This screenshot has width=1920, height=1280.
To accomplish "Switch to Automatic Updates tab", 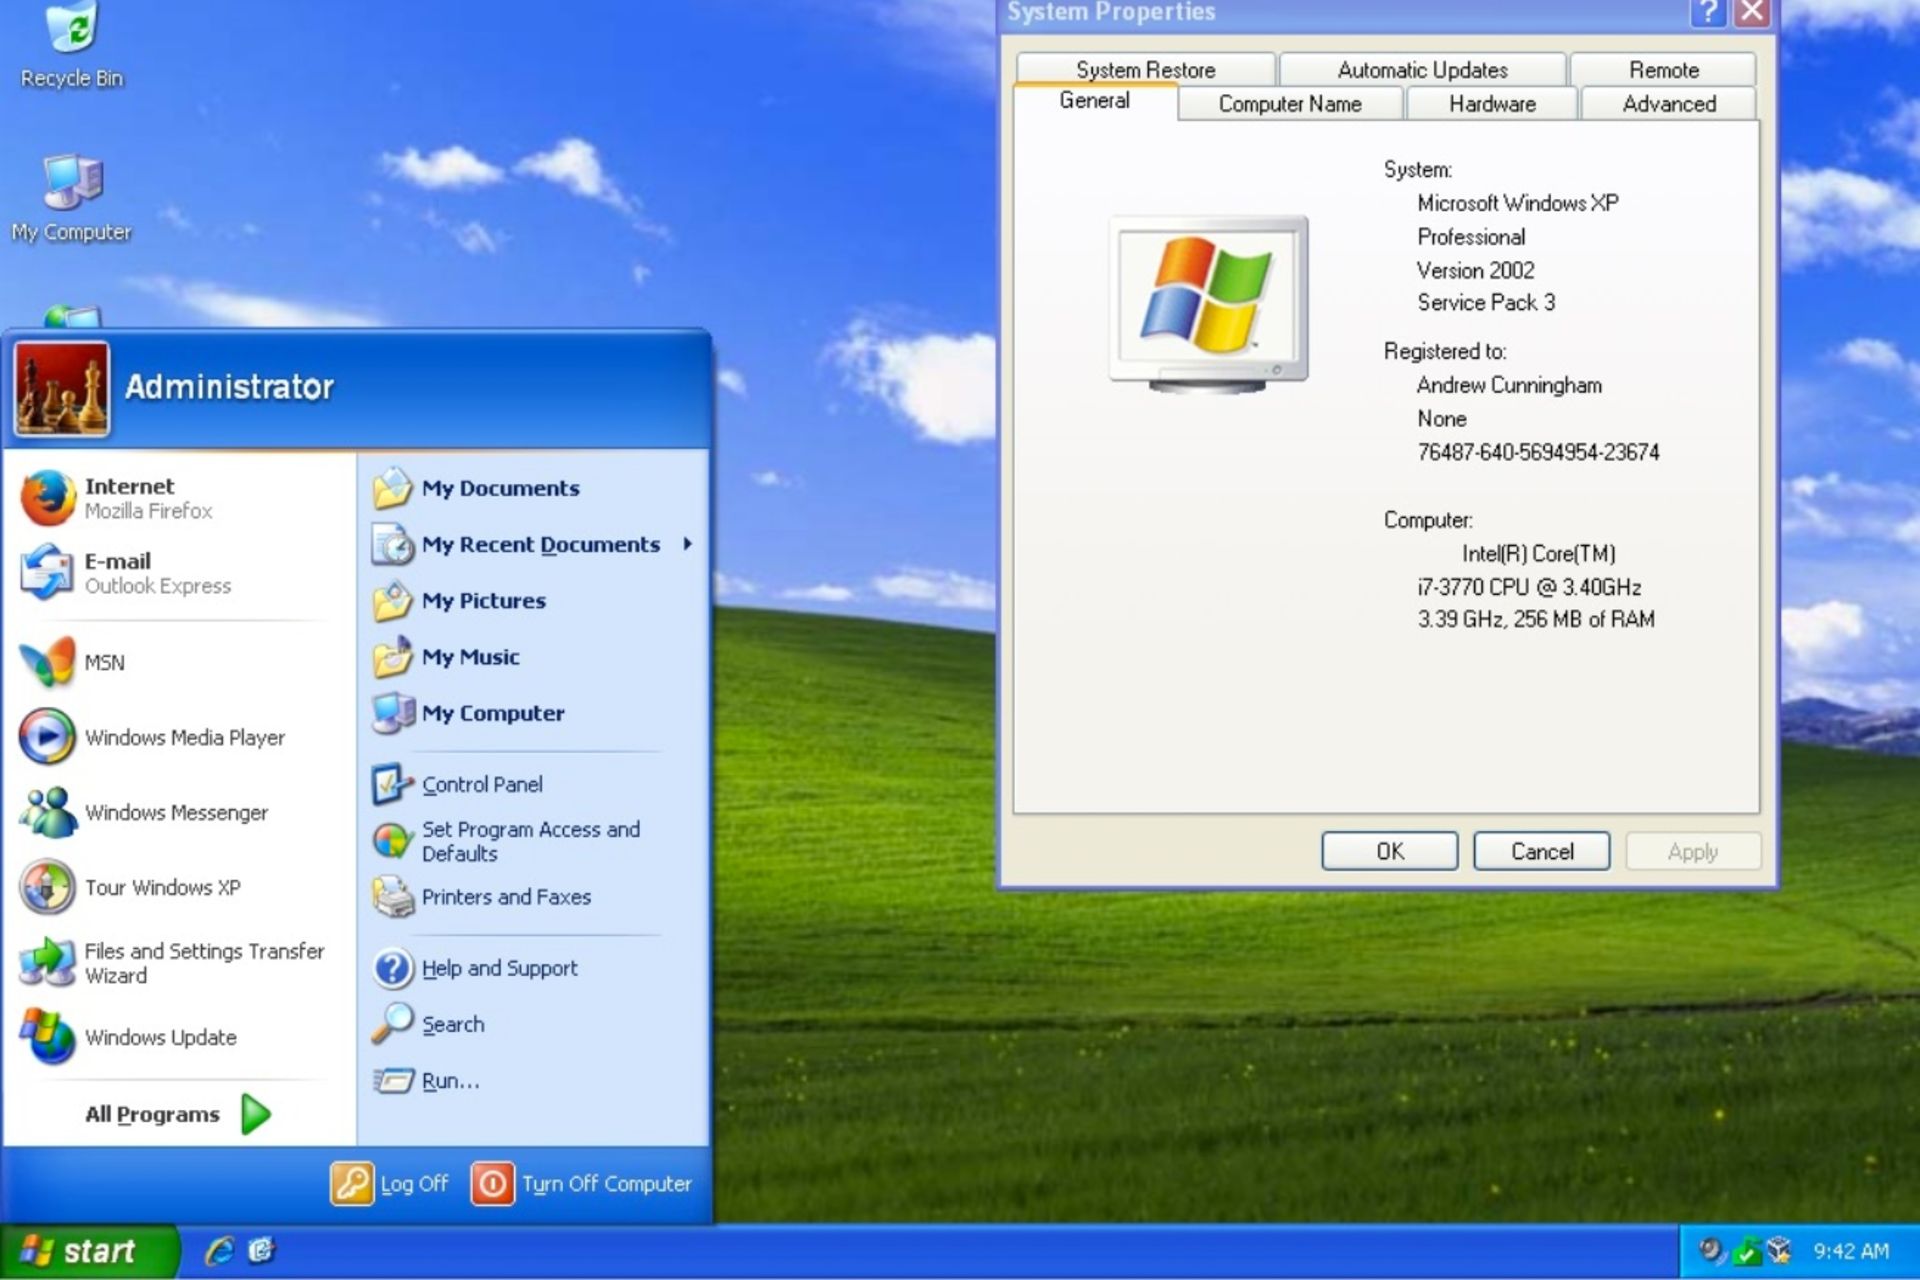I will 1422,70.
